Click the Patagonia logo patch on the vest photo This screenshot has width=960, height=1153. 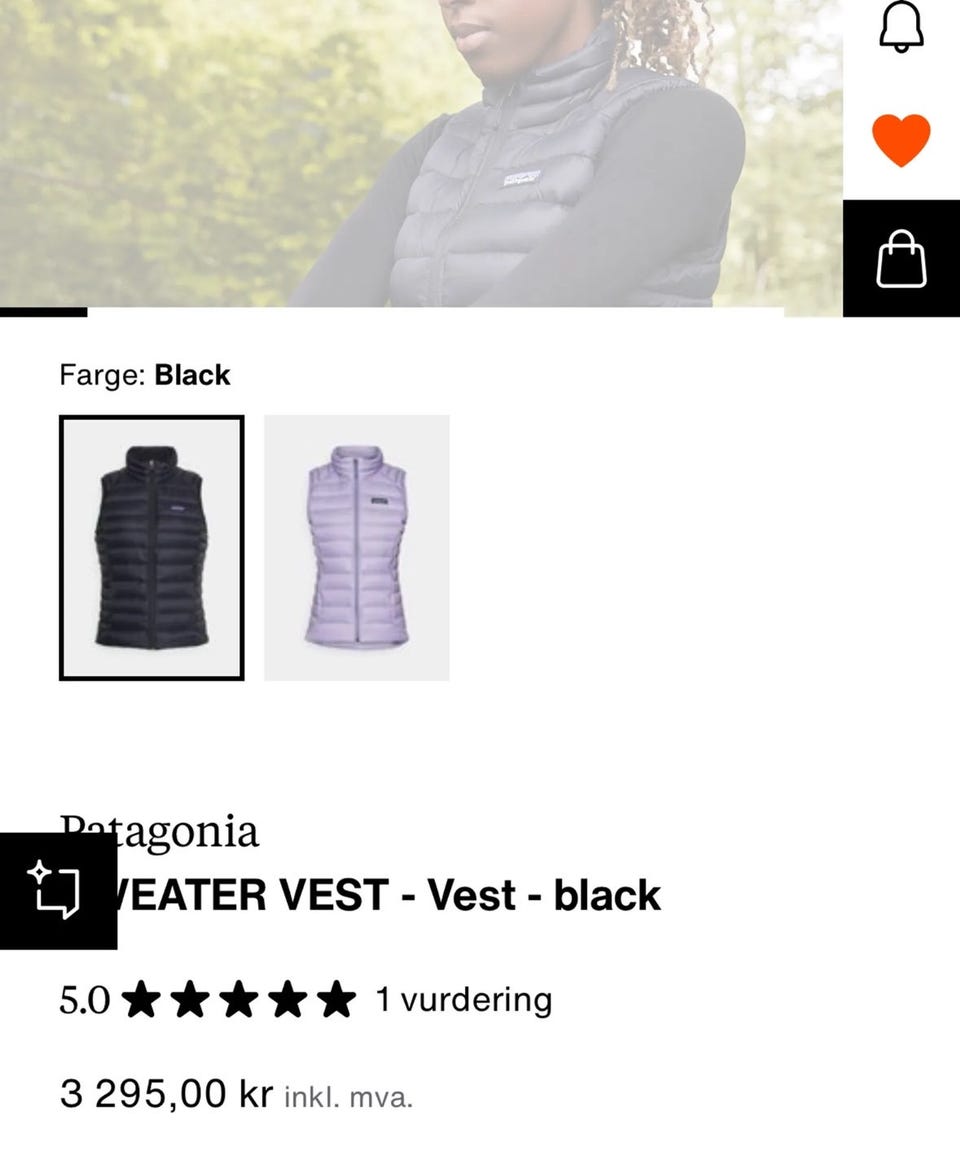[522, 179]
